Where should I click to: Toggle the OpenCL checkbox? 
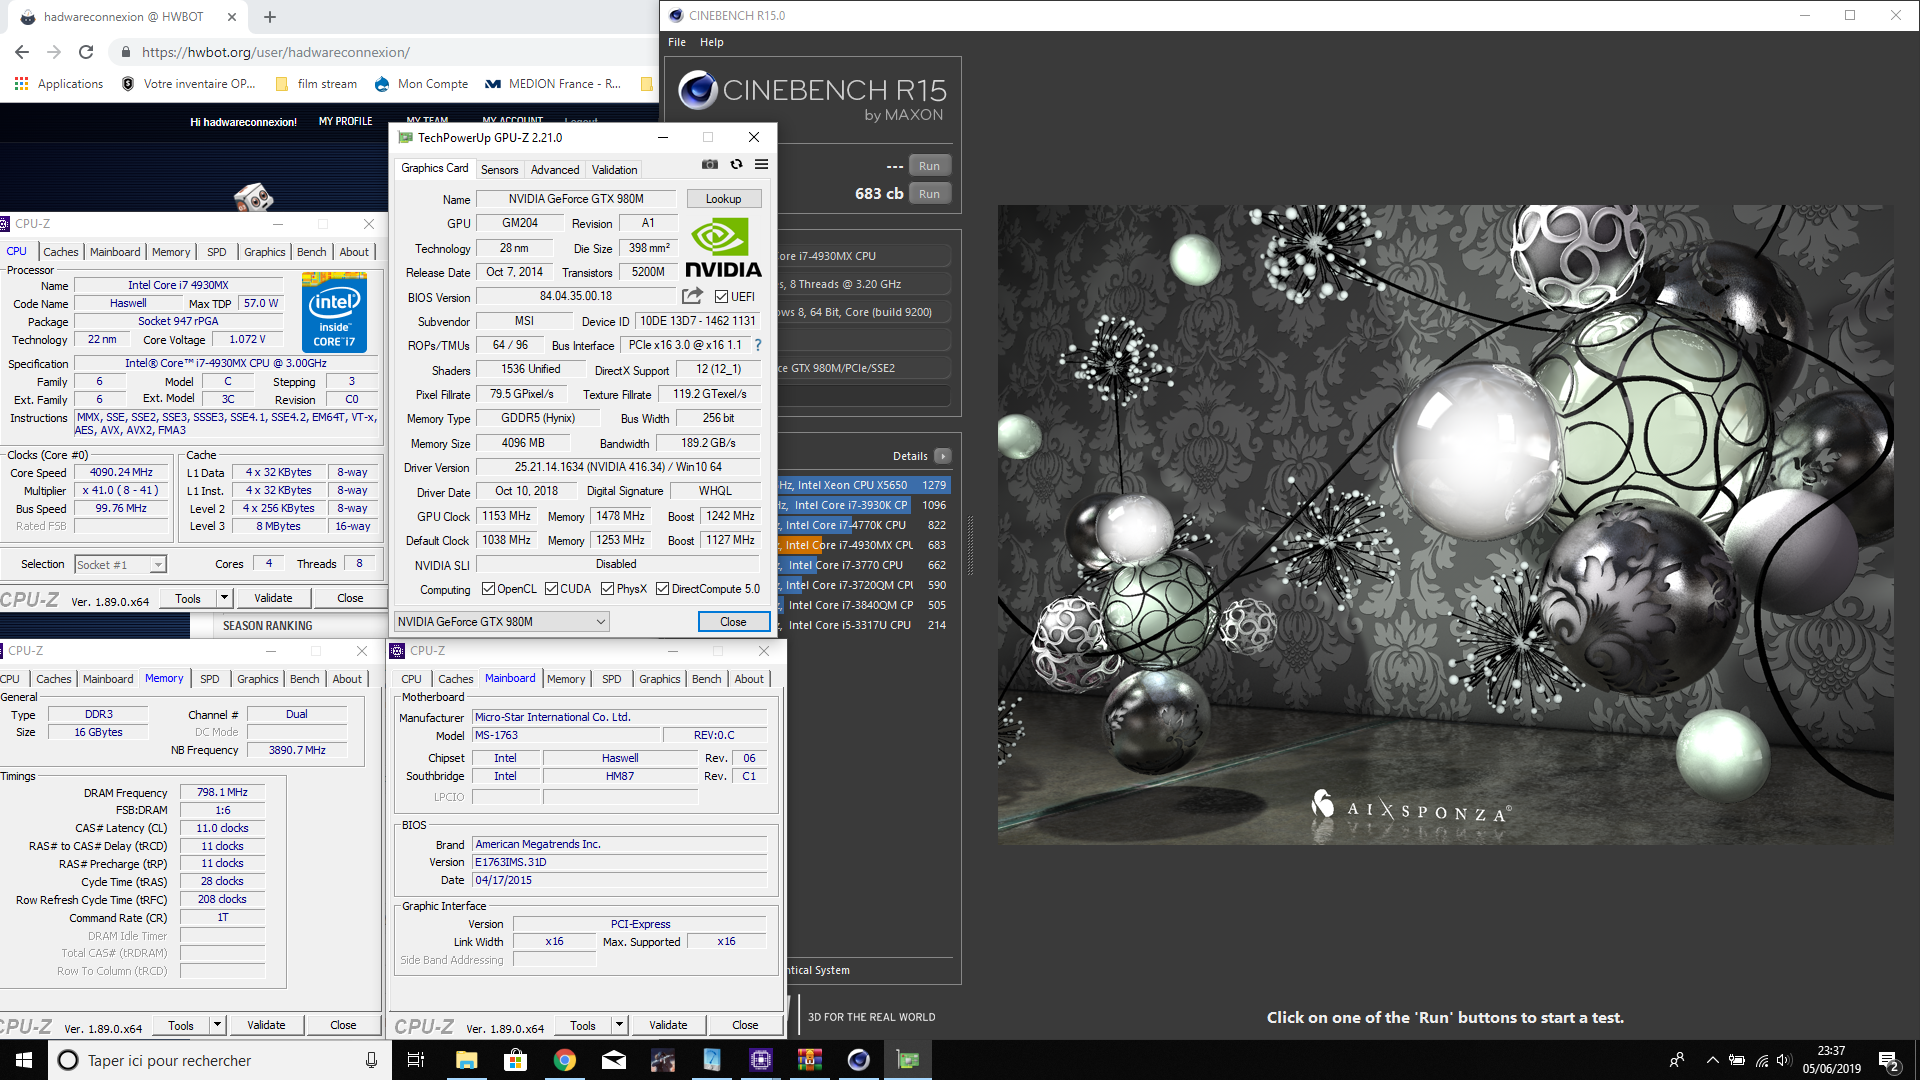(488, 589)
